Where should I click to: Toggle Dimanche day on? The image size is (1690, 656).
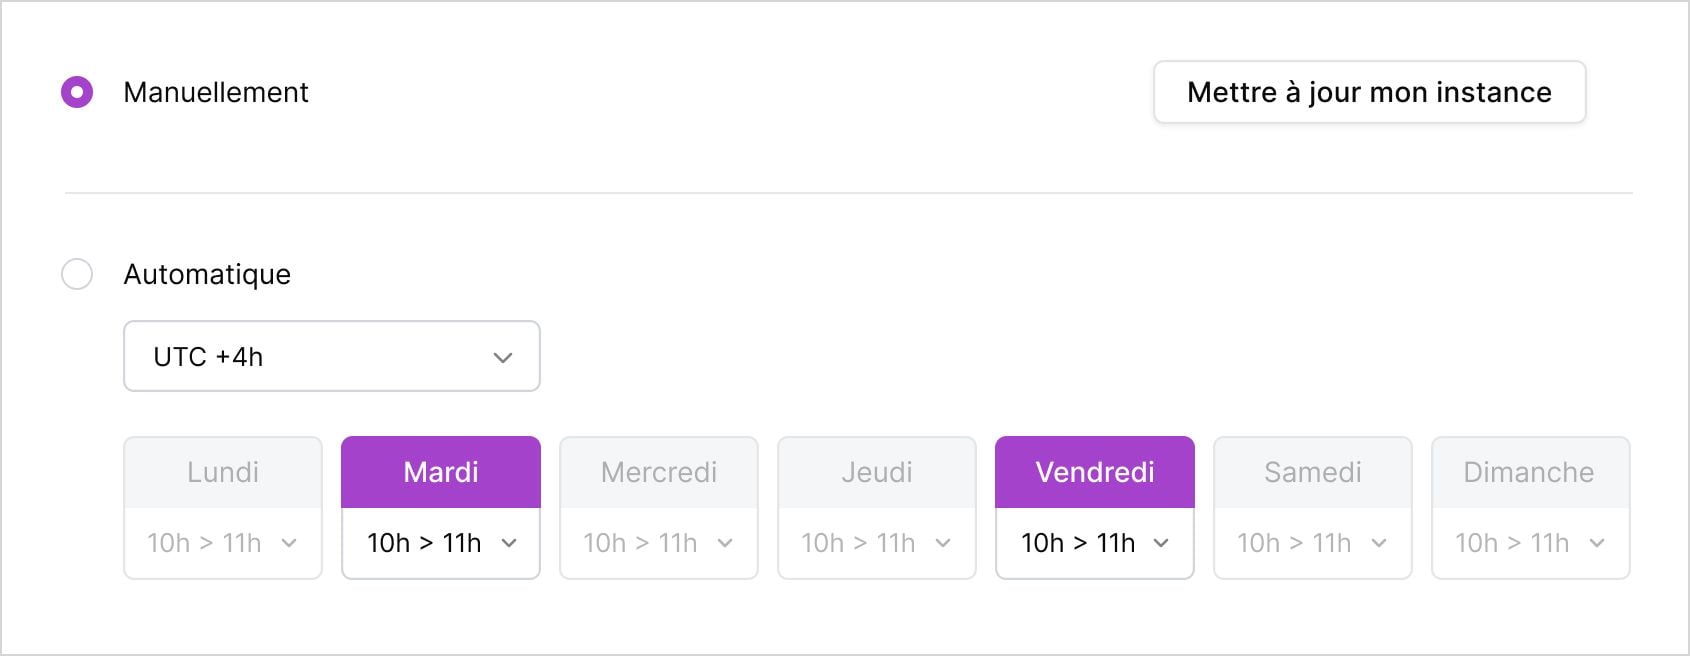1529,472
